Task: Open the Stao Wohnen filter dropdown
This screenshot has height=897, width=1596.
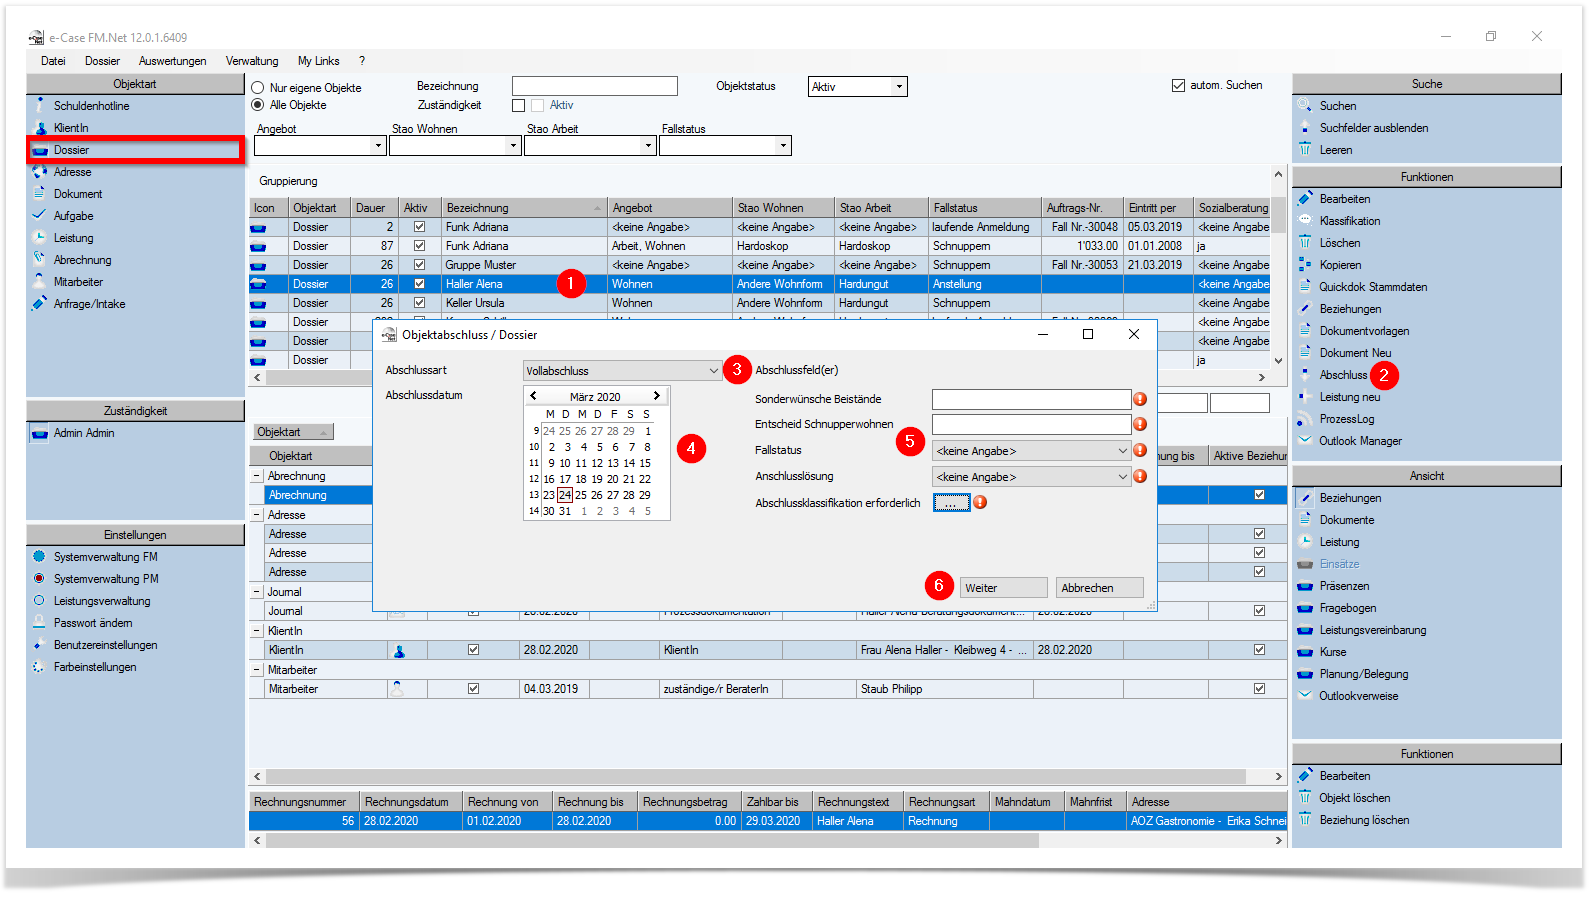Action: point(513,146)
